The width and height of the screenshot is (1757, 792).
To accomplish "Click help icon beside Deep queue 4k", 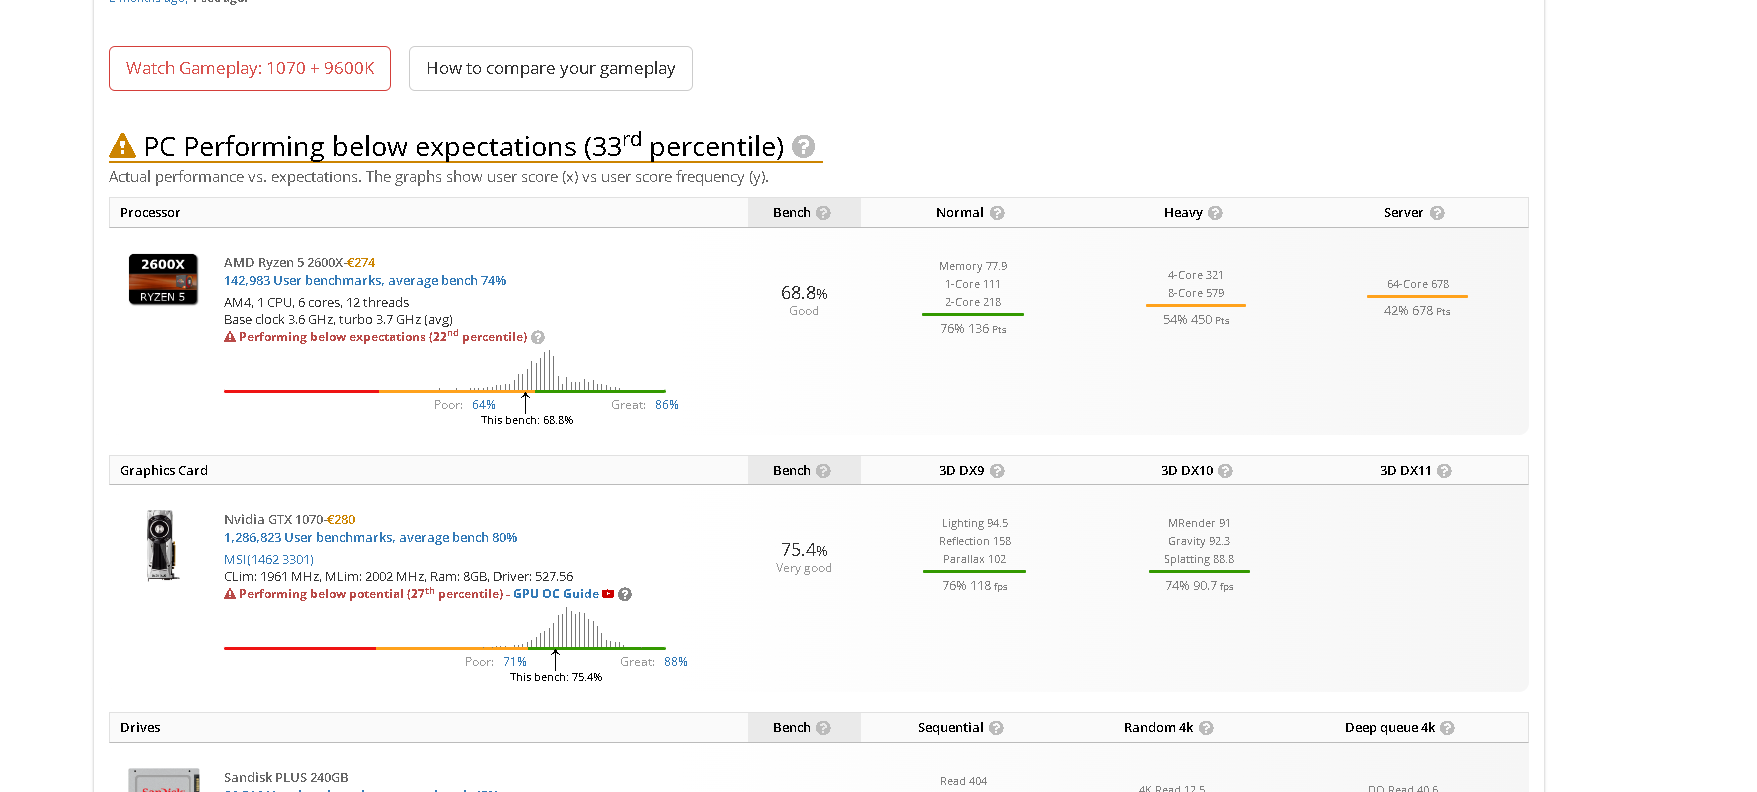I will [1447, 728].
